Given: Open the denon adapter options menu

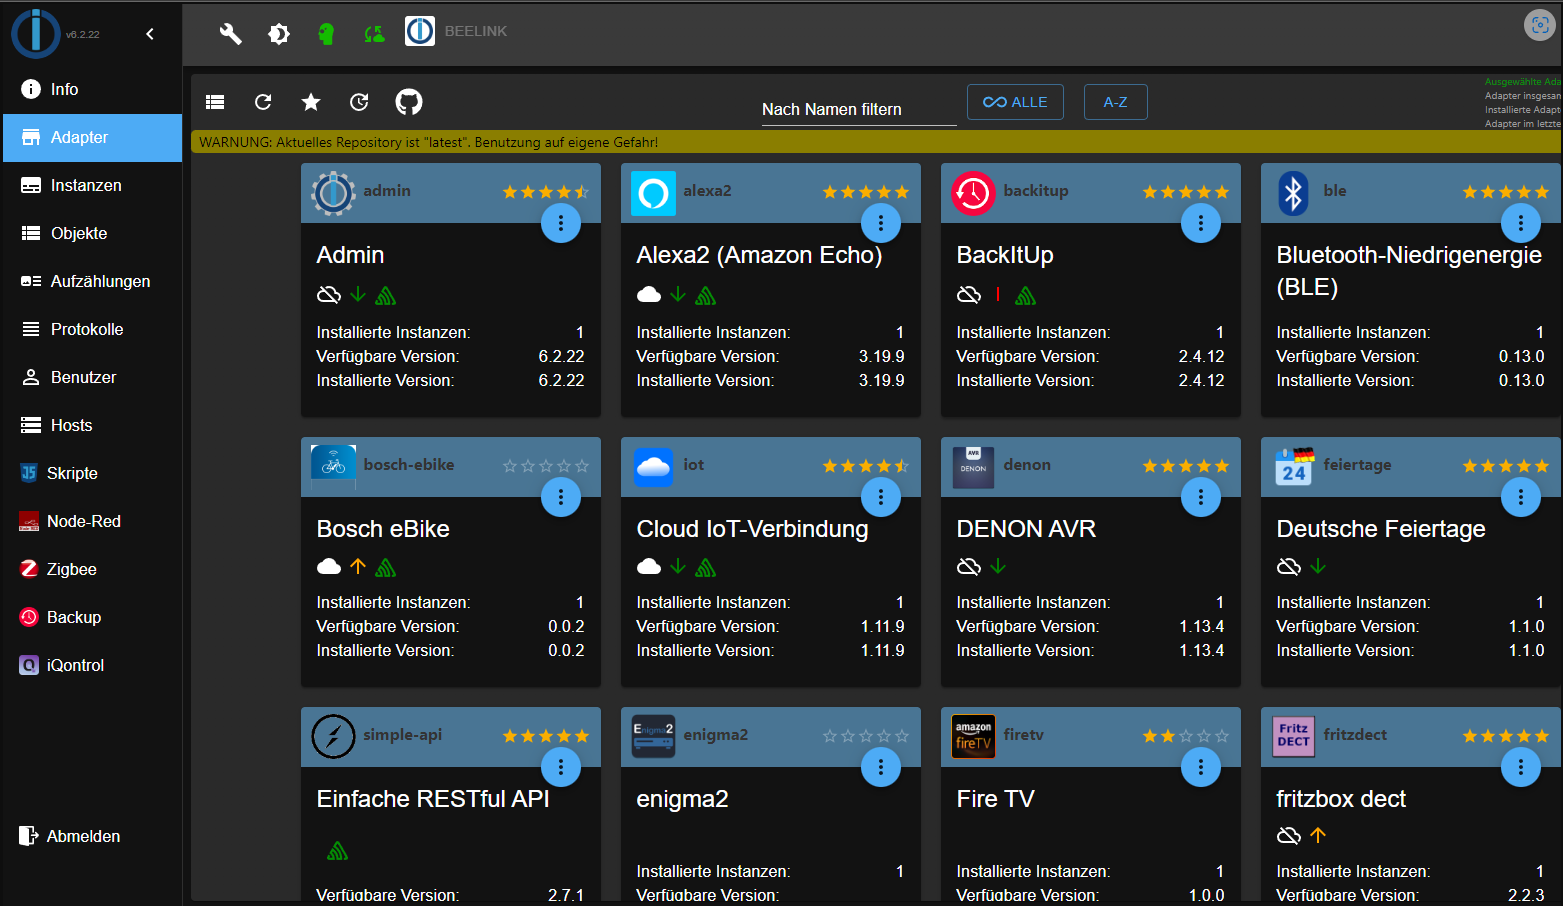Looking at the screenshot, I should 1201,496.
